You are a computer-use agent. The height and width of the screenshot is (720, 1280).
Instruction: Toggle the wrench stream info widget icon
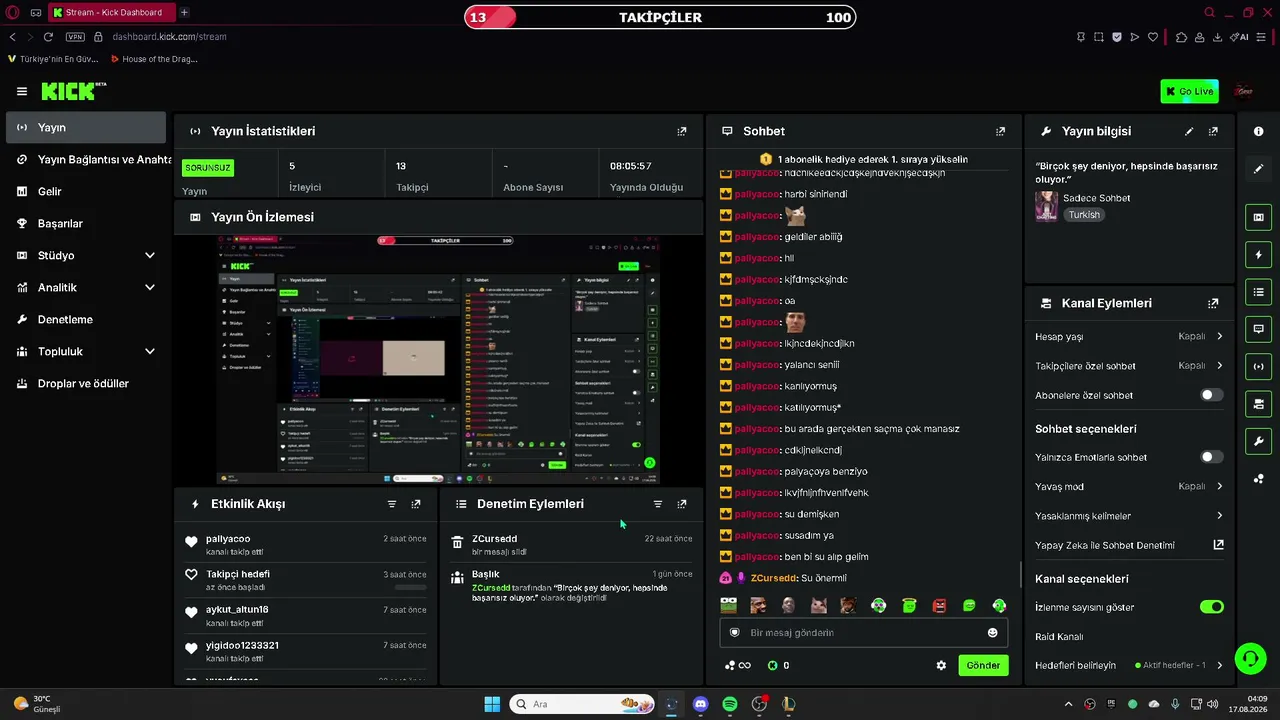click(1258, 441)
